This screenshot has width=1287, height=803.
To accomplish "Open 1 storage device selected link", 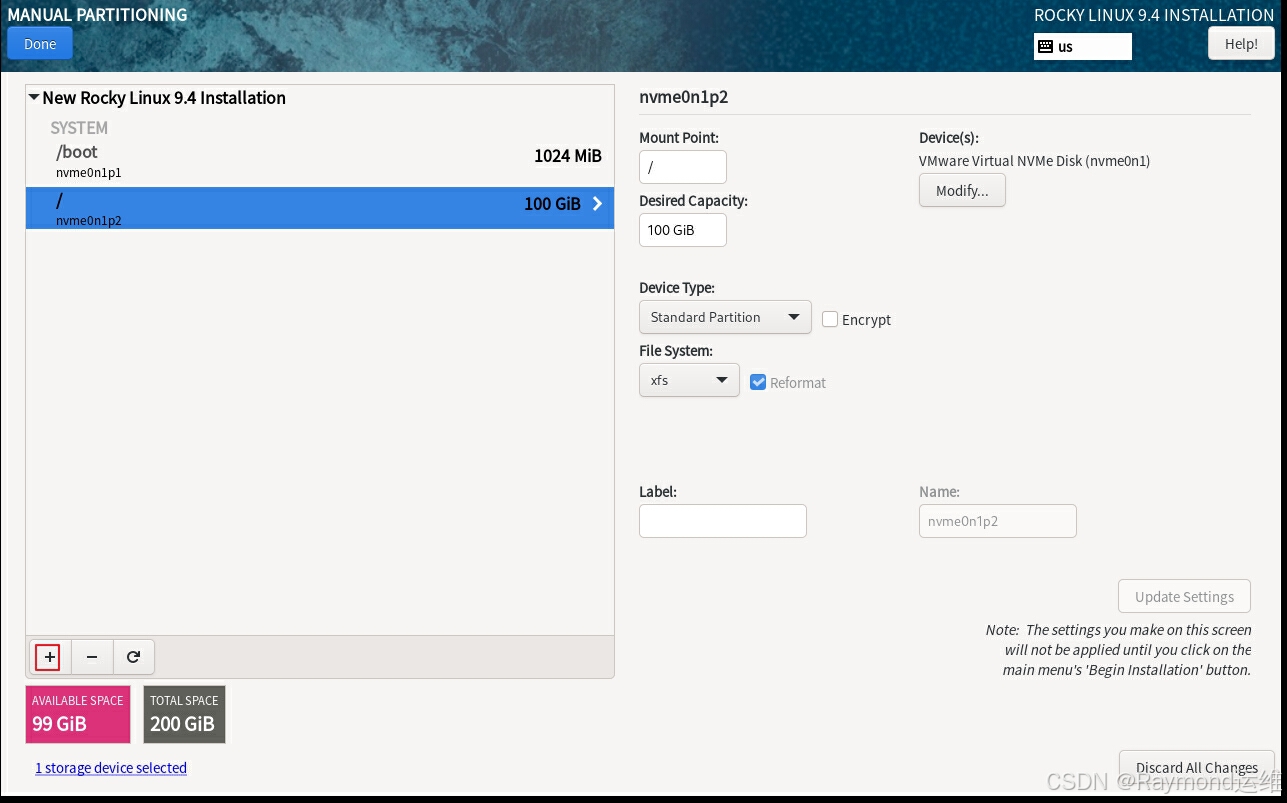I will pyautogui.click(x=111, y=768).
